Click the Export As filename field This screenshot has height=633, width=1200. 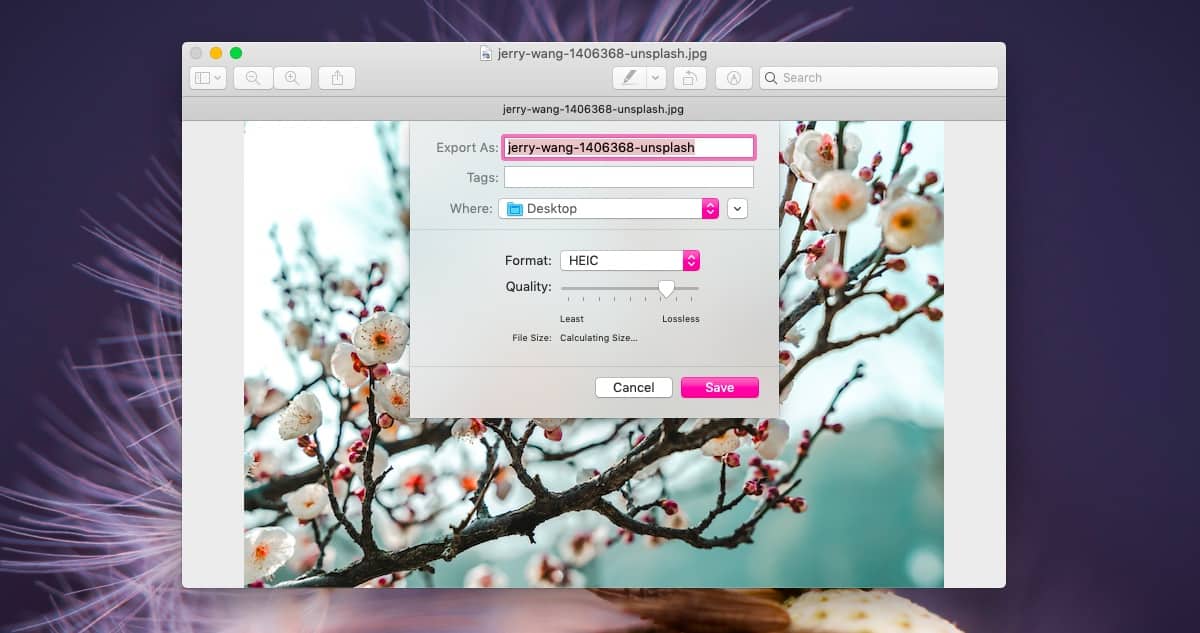pyautogui.click(x=629, y=147)
